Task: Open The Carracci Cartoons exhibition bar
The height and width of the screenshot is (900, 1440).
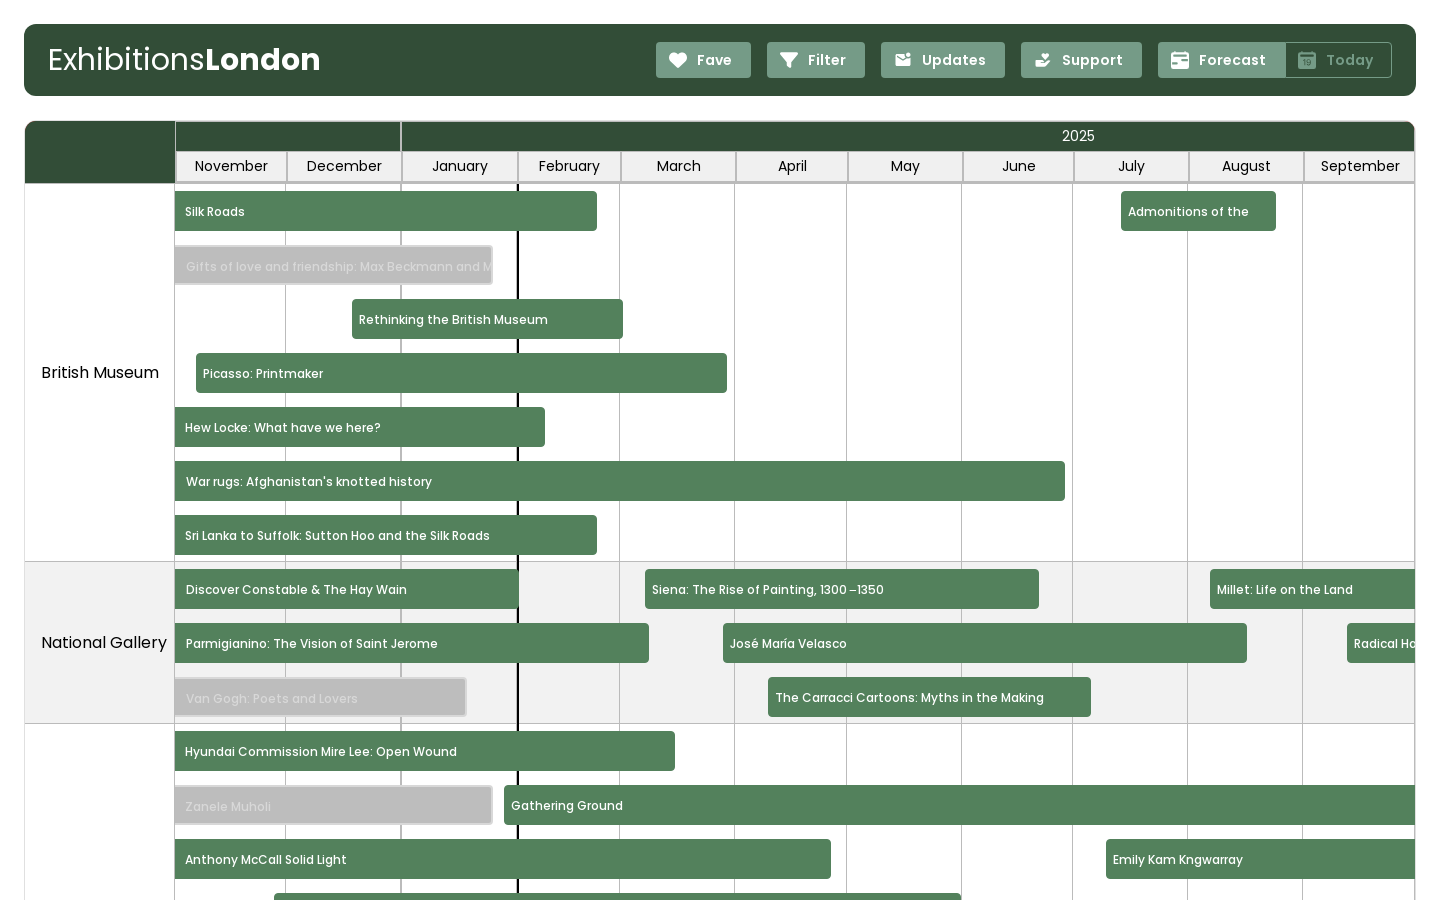Action: click(929, 697)
